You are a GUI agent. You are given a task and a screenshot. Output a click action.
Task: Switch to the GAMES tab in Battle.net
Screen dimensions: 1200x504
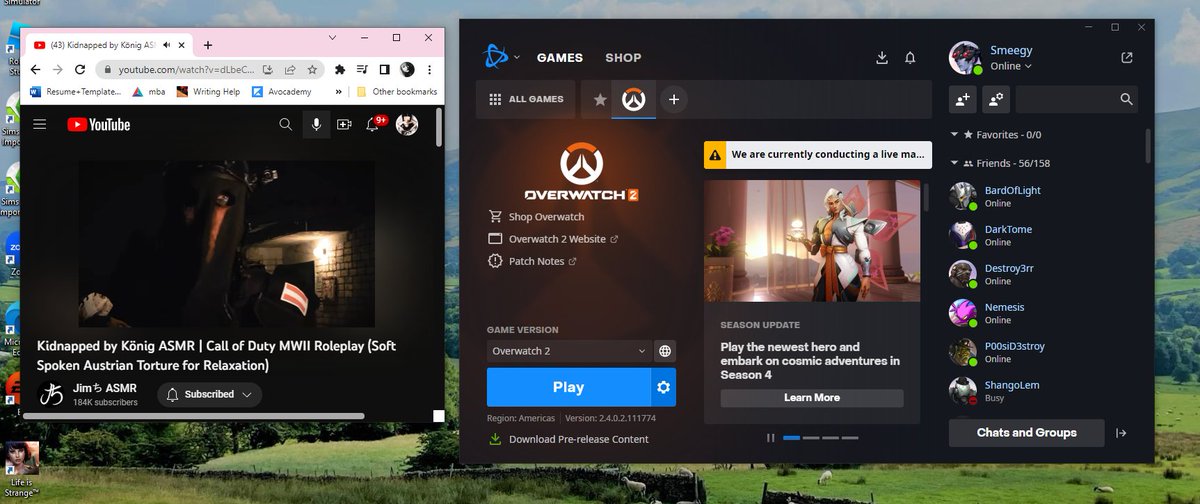[x=560, y=58]
